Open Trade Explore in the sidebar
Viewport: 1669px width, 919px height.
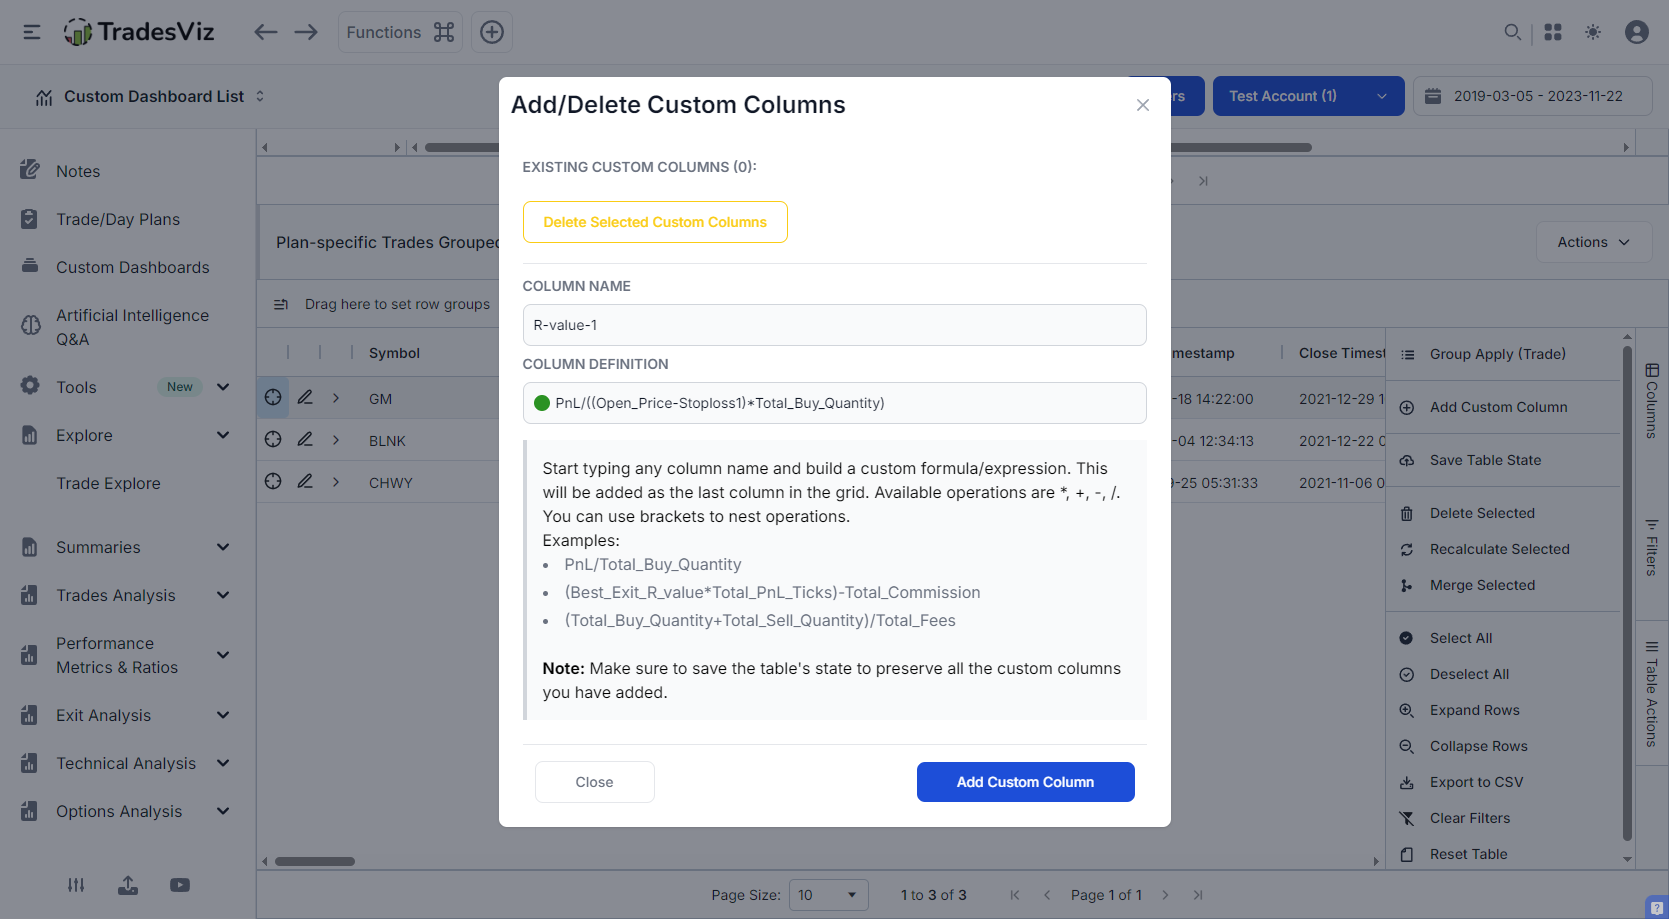(x=108, y=483)
